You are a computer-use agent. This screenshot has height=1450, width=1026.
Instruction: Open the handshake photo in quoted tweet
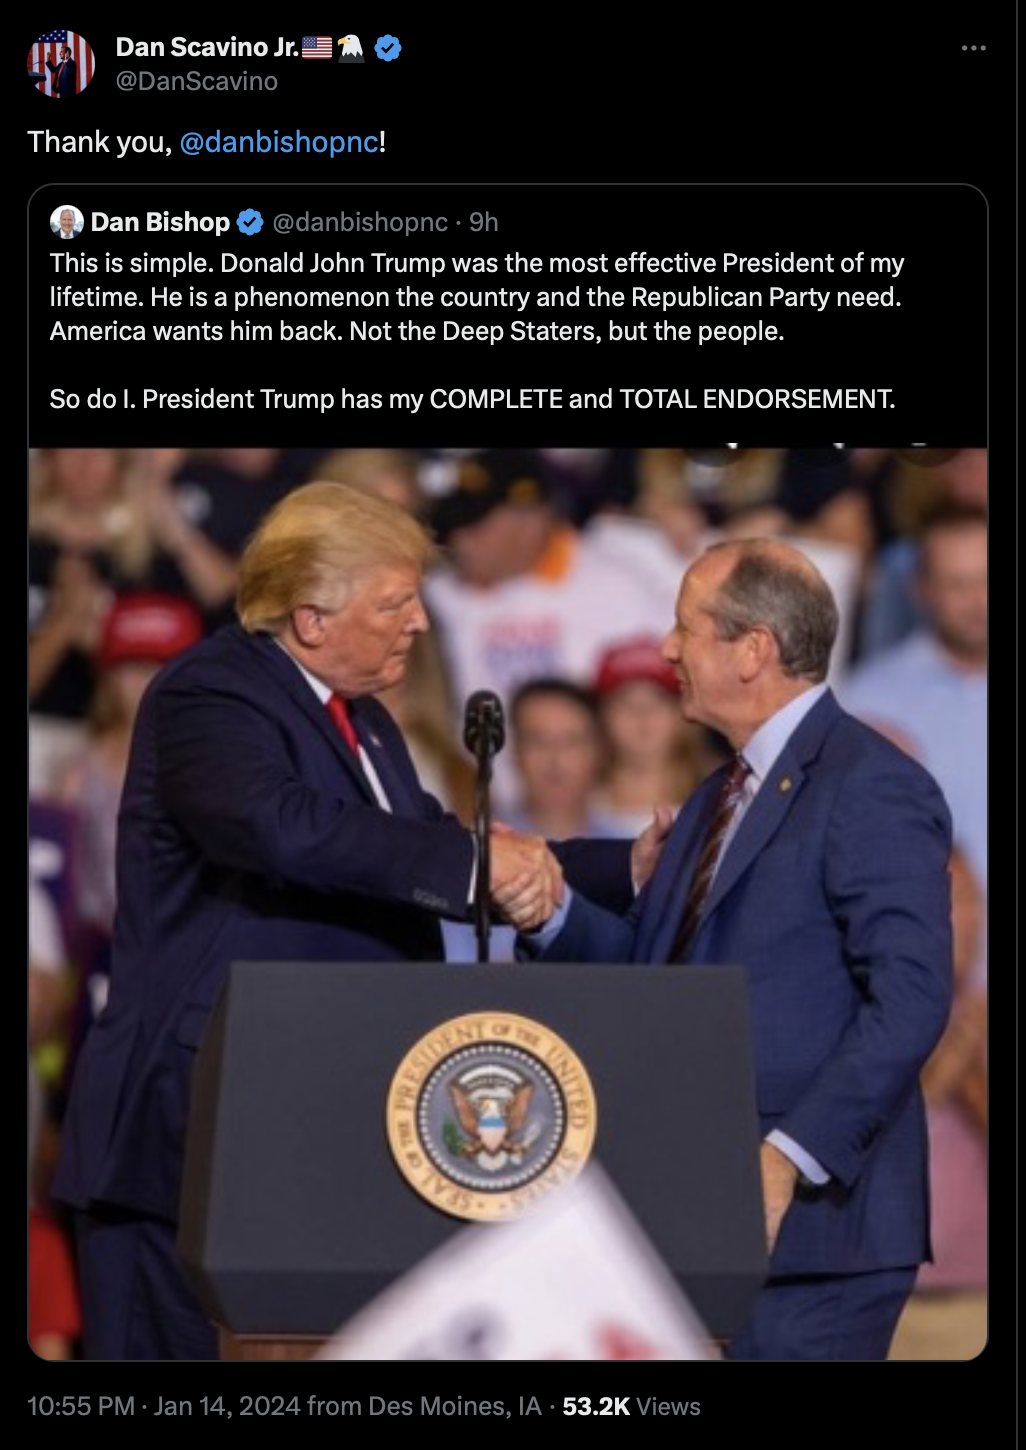pos(508,904)
